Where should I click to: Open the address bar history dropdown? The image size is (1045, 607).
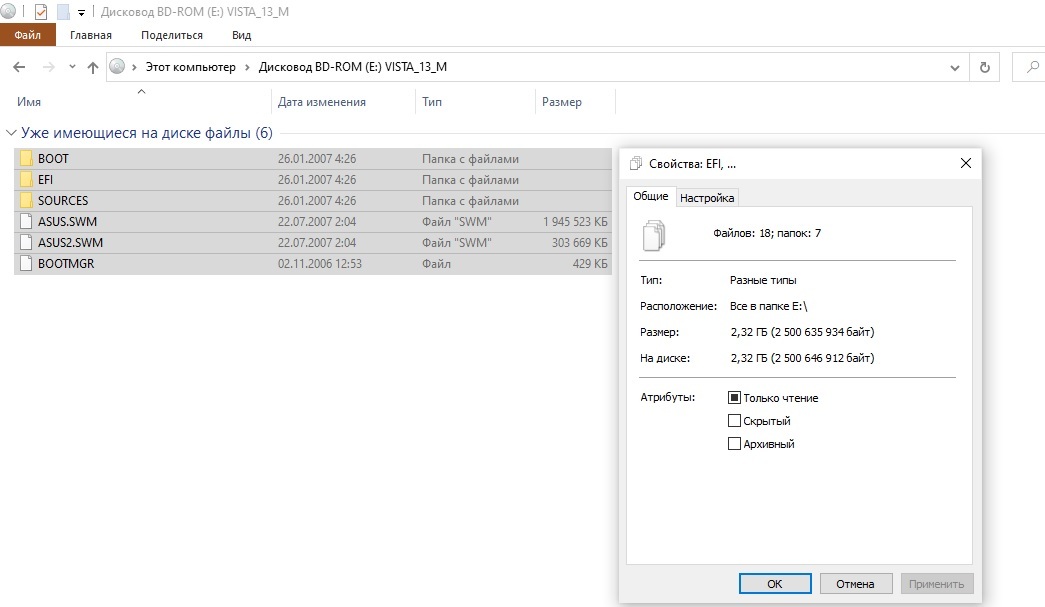click(954, 67)
